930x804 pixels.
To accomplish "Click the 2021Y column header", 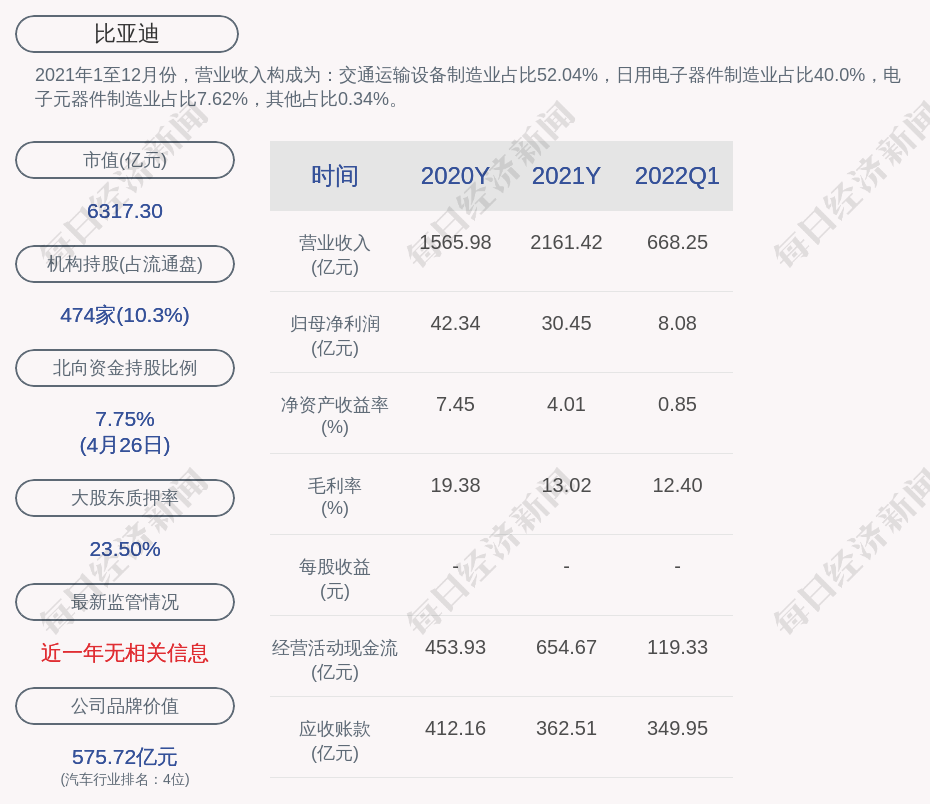I will [x=566, y=176].
